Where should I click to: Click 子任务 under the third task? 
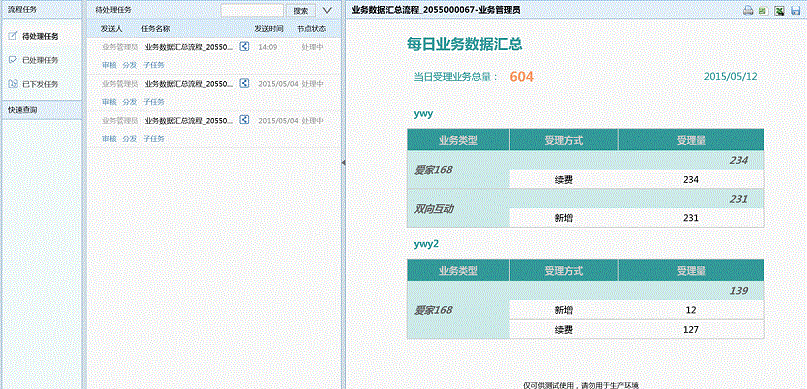point(154,138)
